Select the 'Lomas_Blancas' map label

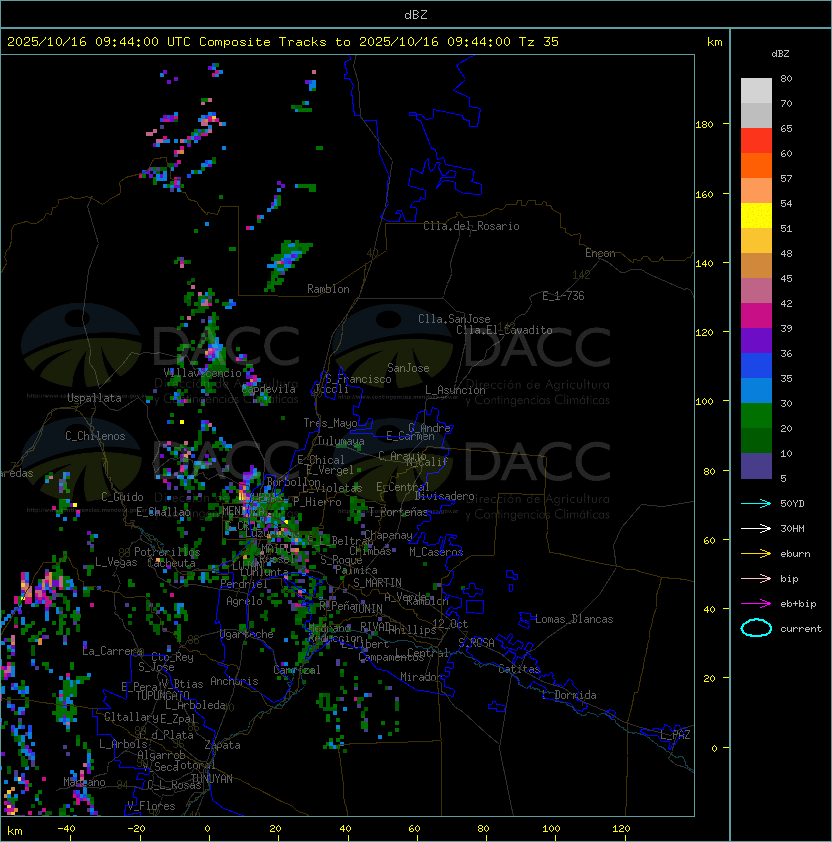coord(574,619)
